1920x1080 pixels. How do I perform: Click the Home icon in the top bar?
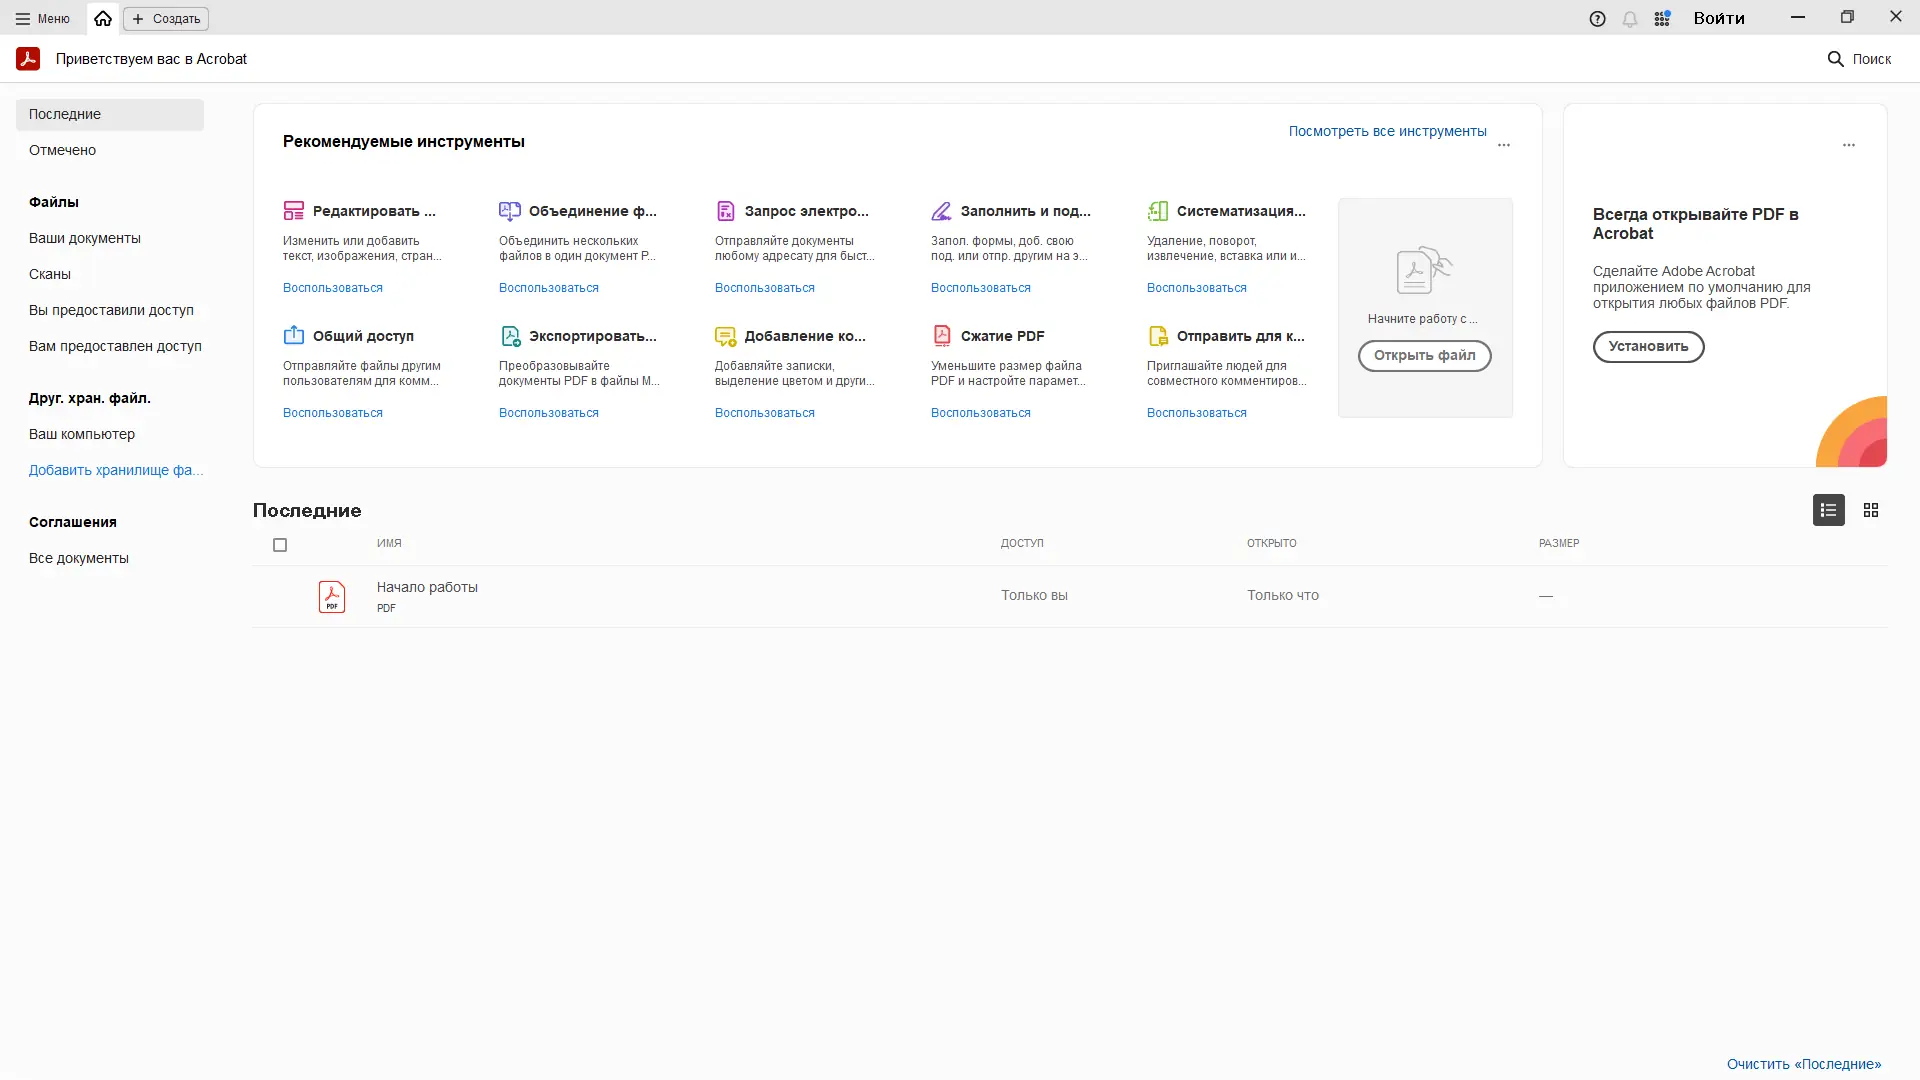pos(103,19)
